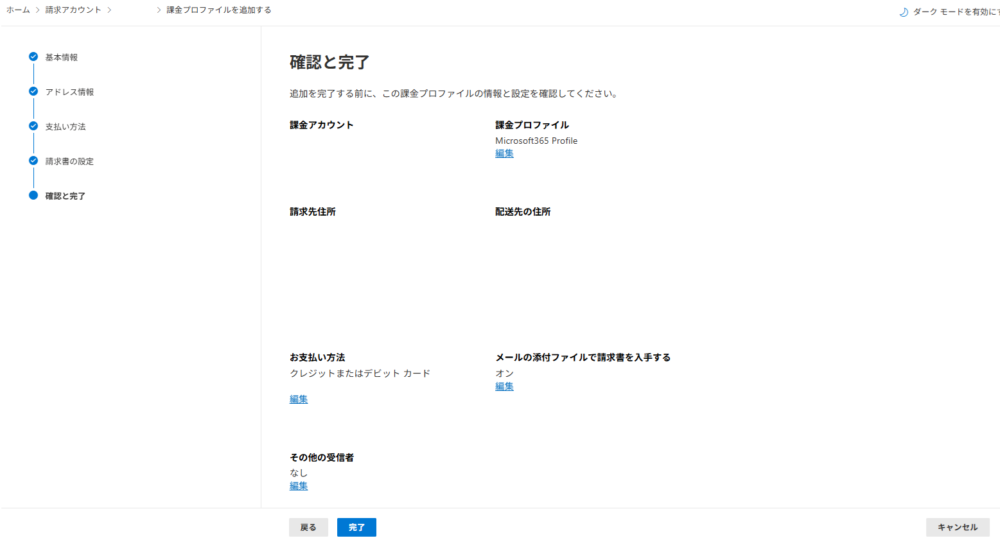Click 編集 under お支払い方法

pos(298,400)
